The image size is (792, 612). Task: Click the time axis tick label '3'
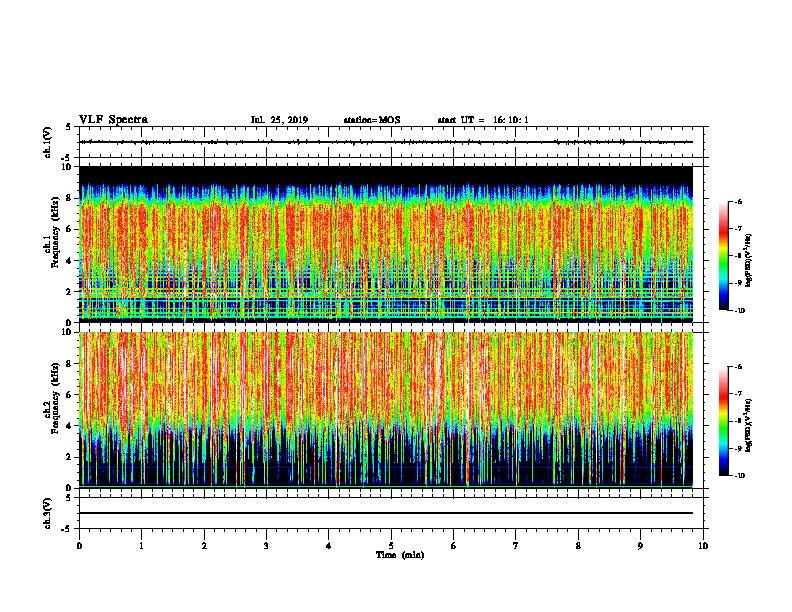[266, 546]
